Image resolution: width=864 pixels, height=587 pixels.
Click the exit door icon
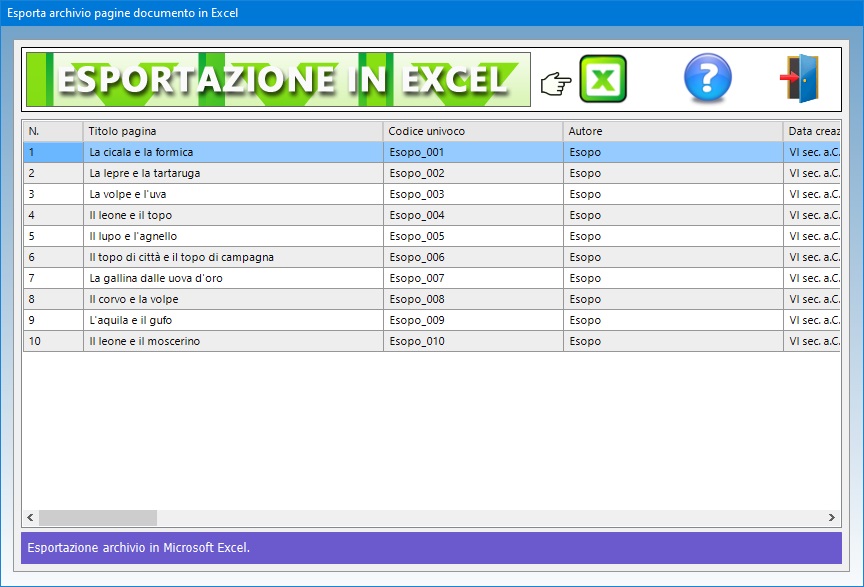click(800, 80)
